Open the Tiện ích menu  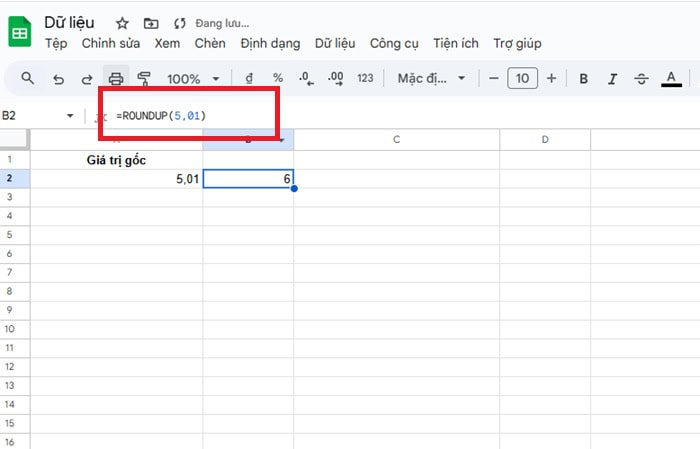(x=456, y=44)
